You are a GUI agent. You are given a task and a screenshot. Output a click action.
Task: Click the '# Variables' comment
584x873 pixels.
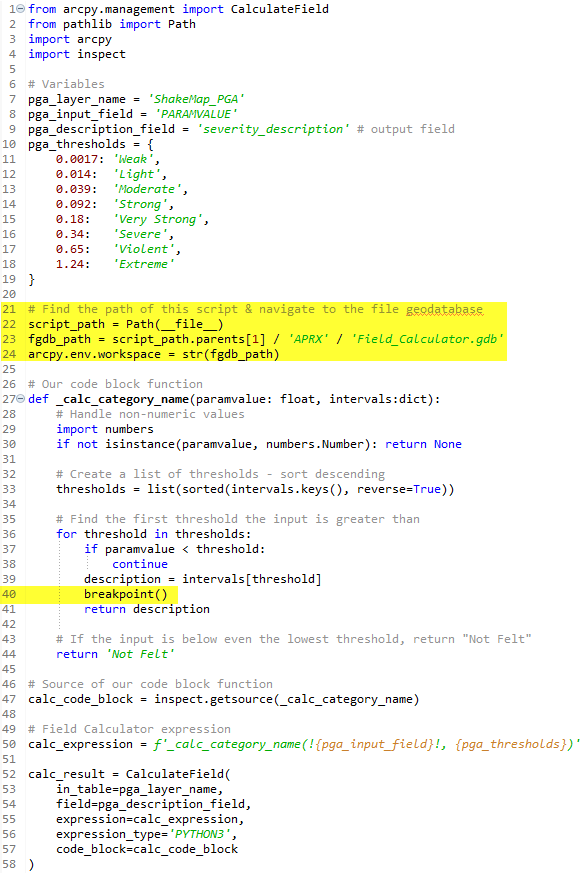pos(66,84)
